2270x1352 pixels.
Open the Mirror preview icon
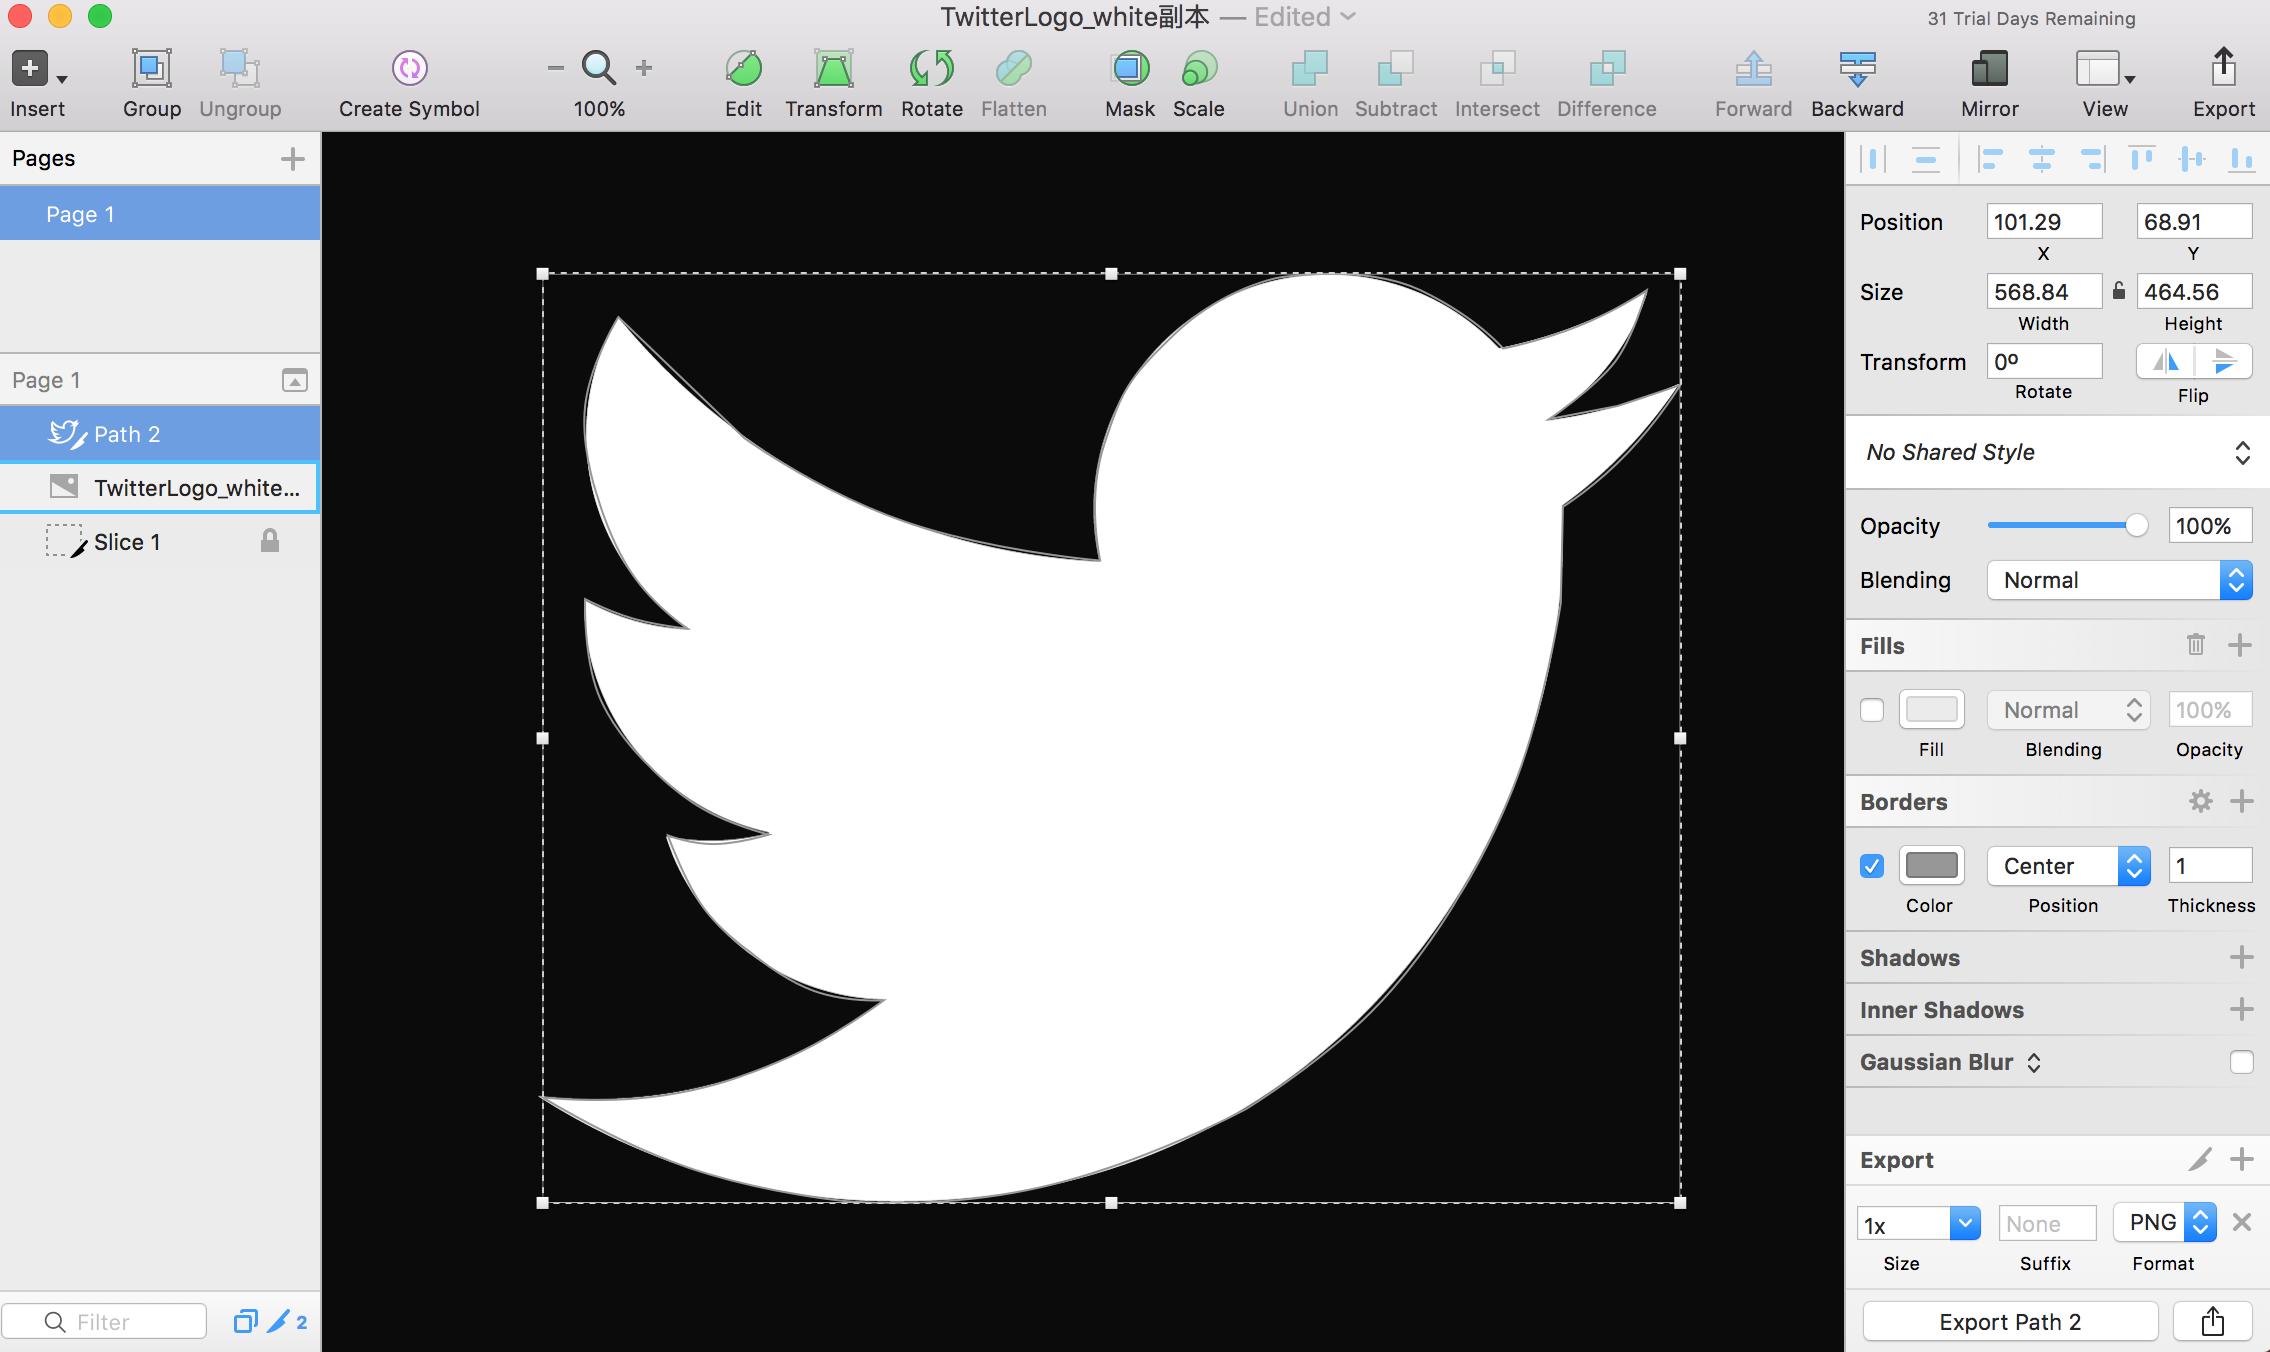pos(1989,69)
